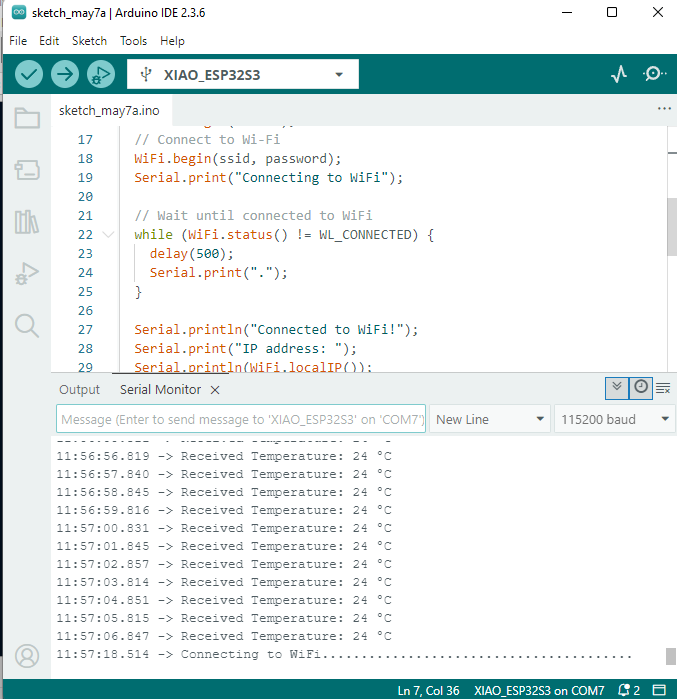Screen dimensions: 677x699
Task: Click the Arduino IDE app logo
Action: coord(18,12)
